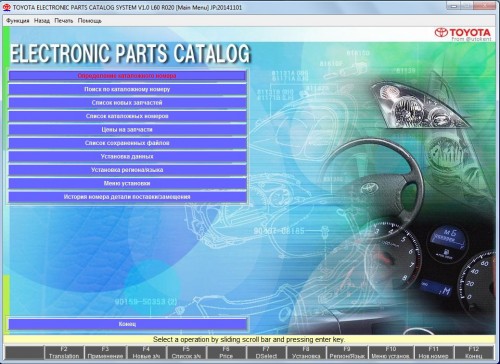This screenshot has height=364, width=500.
Task: Select Определение каталожного номера option
Action: 127,76
